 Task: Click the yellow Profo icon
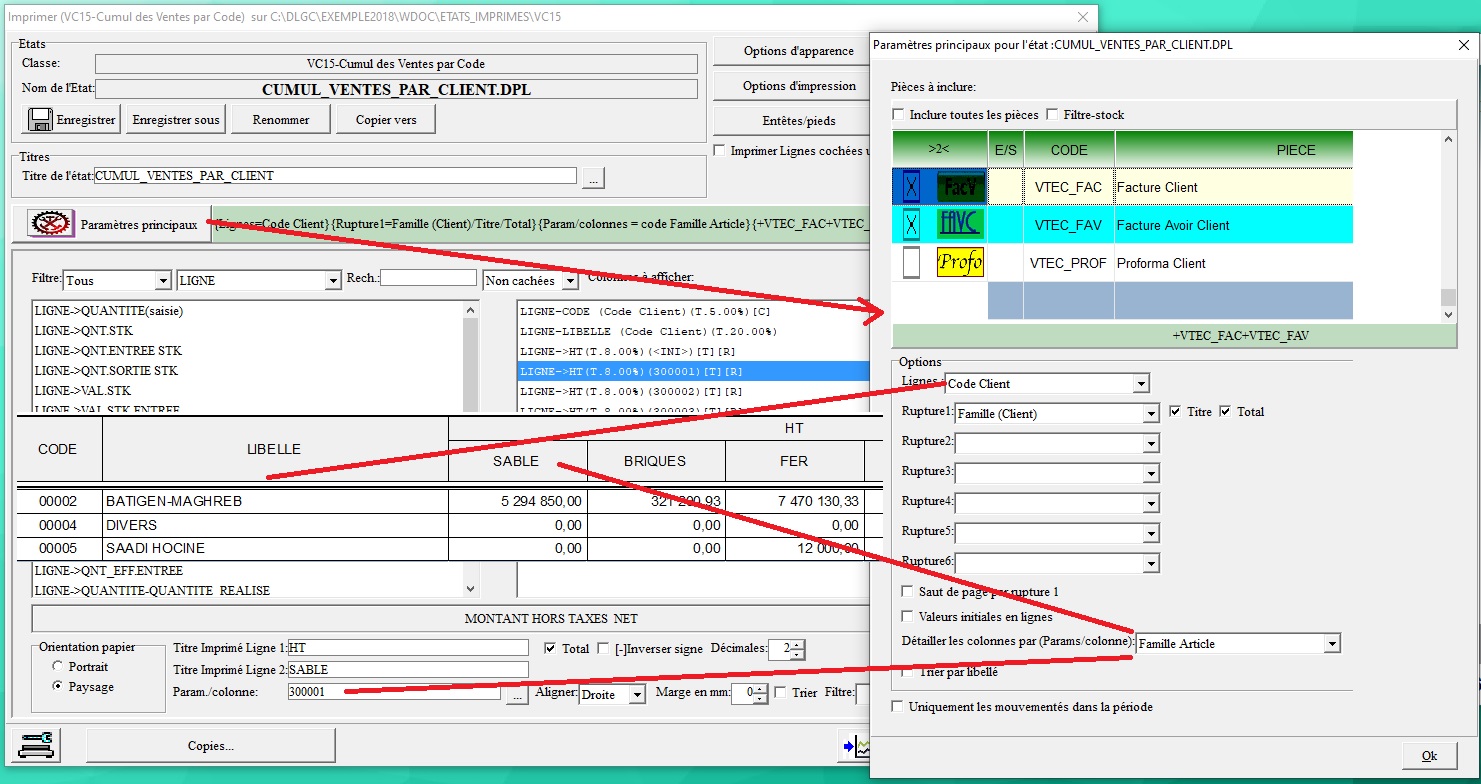[960, 263]
